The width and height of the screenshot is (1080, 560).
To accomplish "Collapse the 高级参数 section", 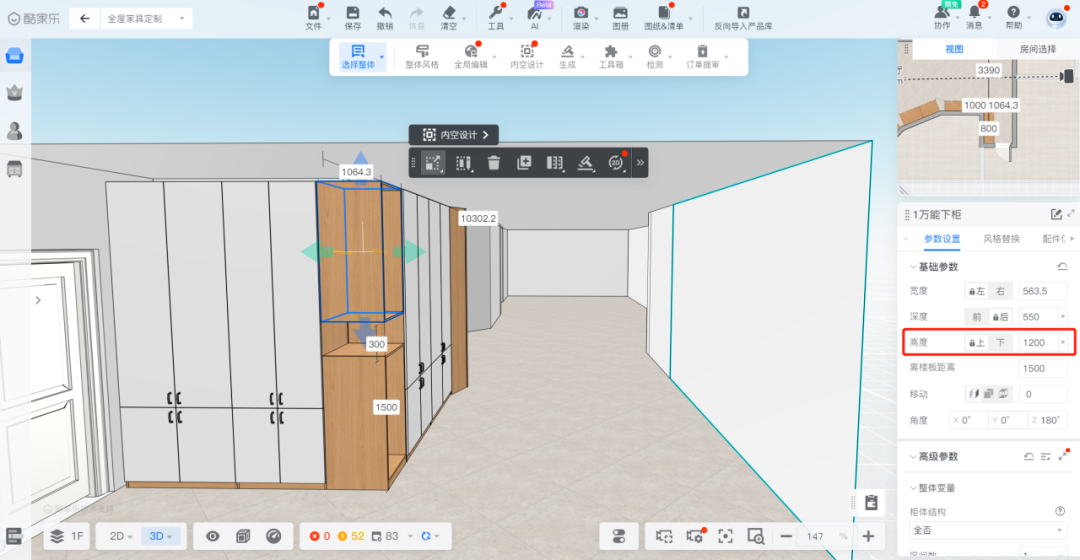I will point(913,457).
